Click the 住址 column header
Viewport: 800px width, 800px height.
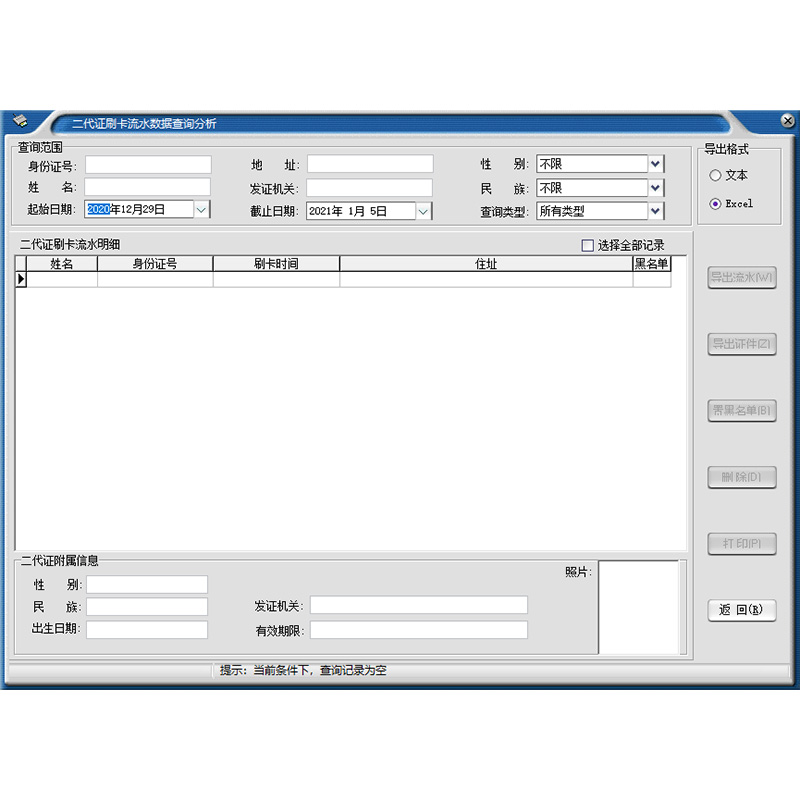[x=486, y=264]
